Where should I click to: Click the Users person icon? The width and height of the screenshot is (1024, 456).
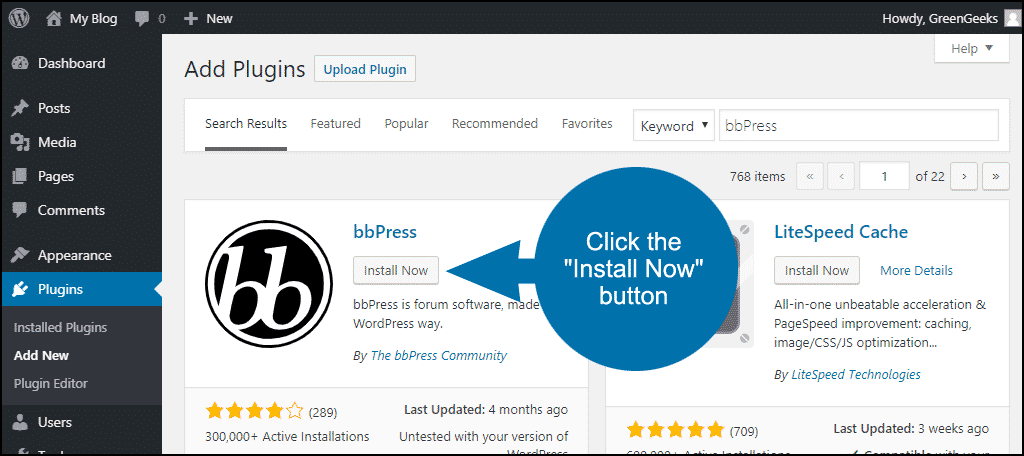click(x=21, y=423)
